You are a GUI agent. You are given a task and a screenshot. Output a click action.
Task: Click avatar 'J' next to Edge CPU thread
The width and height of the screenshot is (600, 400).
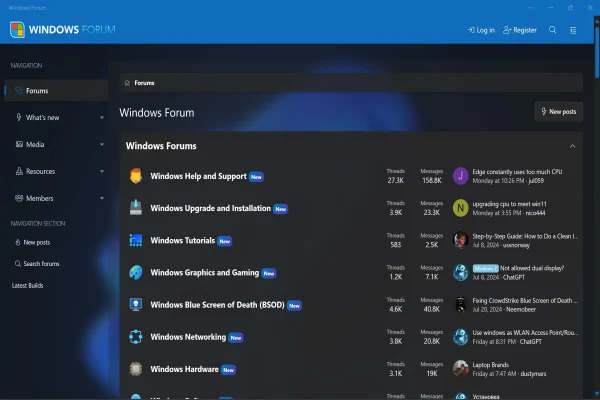click(460, 176)
